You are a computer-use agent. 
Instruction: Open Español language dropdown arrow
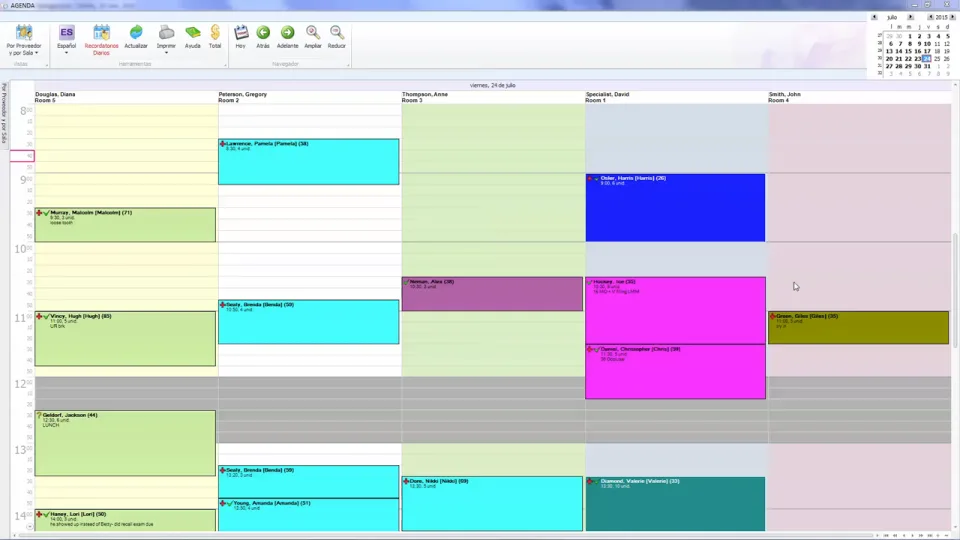tap(66, 53)
